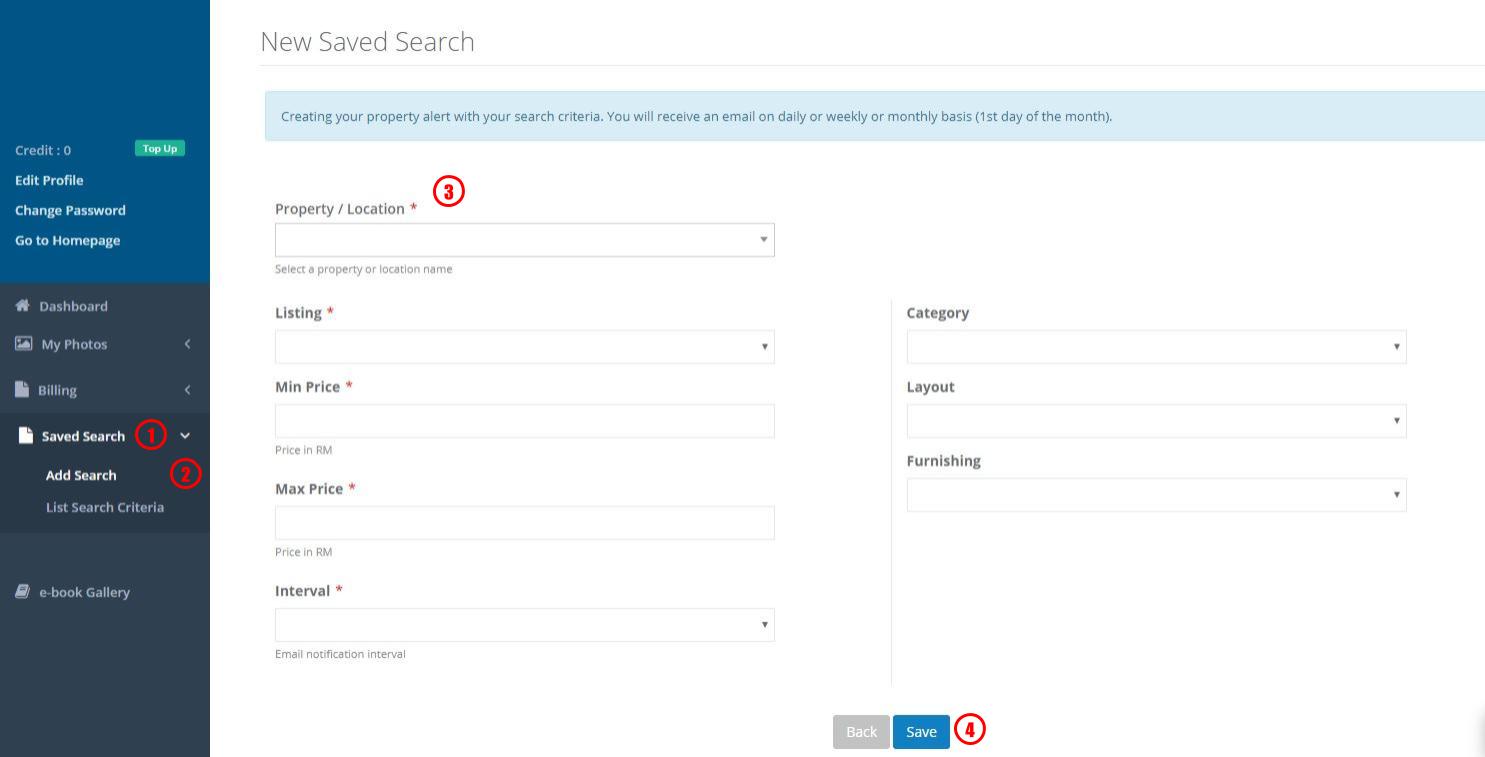Collapse the Saved Search submenu chevron
Viewport: 1485px width, 757px height.
click(x=185, y=436)
